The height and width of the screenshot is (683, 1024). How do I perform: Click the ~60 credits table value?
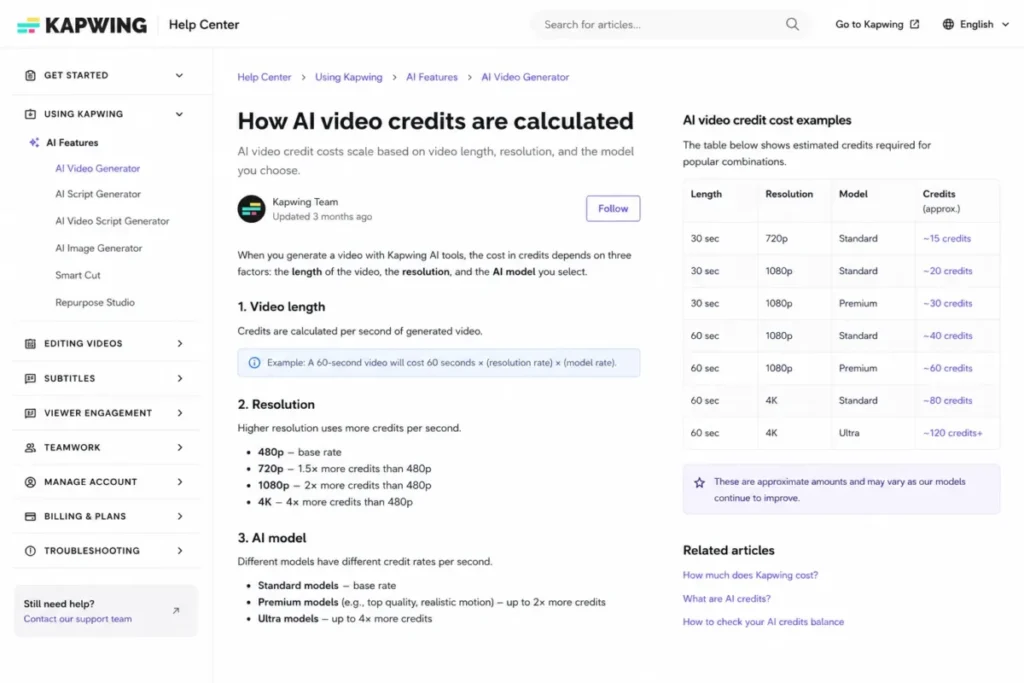(x=947, y=368)
